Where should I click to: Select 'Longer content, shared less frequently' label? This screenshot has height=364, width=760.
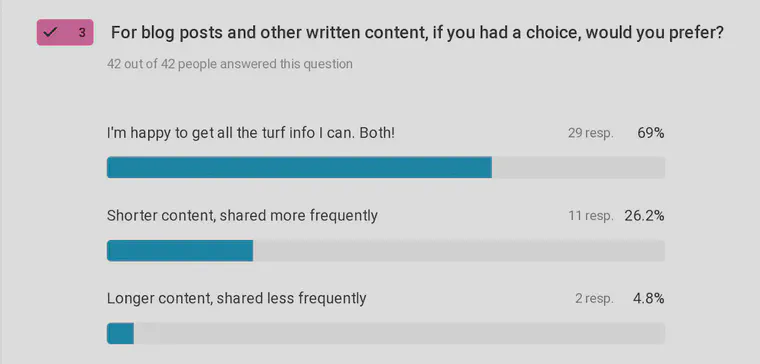pos(237,299)
